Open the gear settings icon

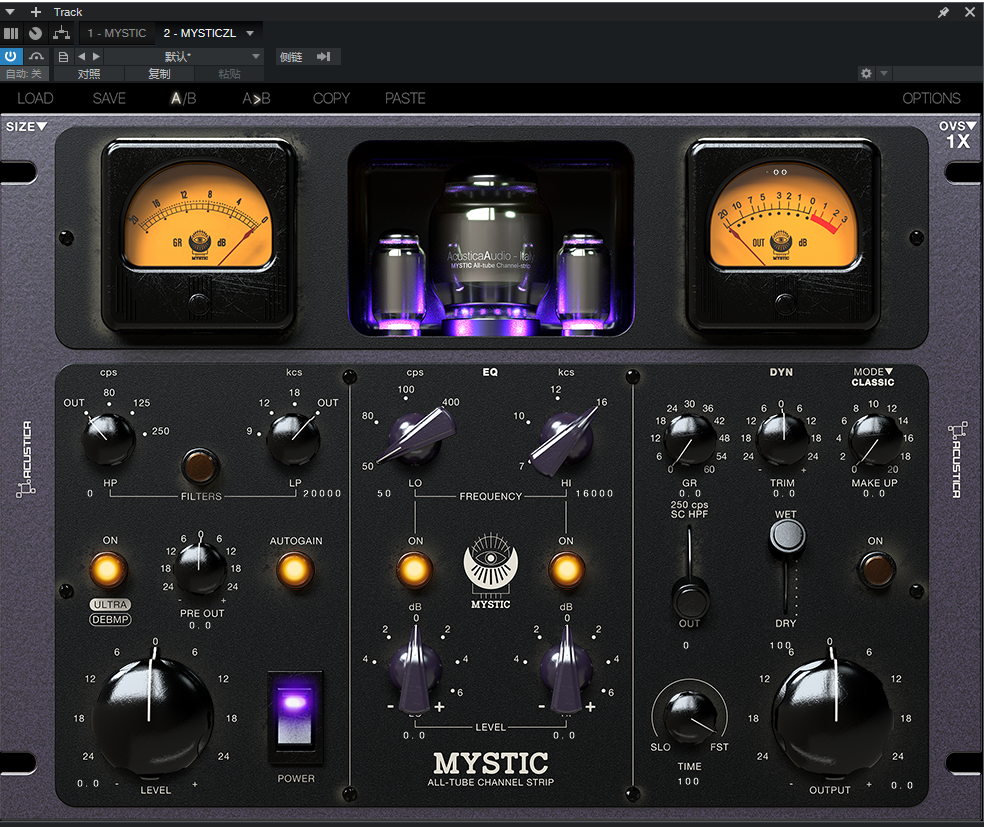click(x=866, y=73)
